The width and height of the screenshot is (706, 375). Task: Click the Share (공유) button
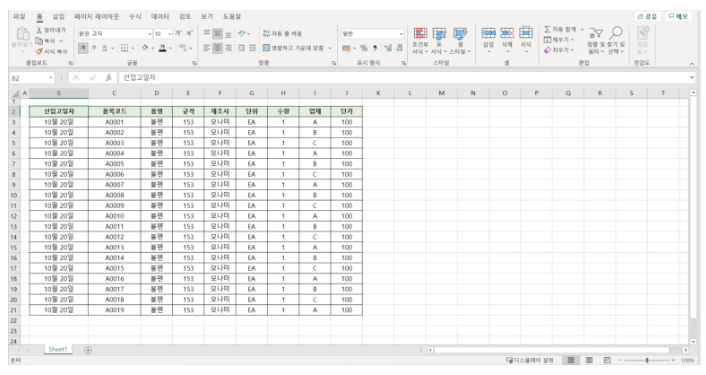pos(647,16)
